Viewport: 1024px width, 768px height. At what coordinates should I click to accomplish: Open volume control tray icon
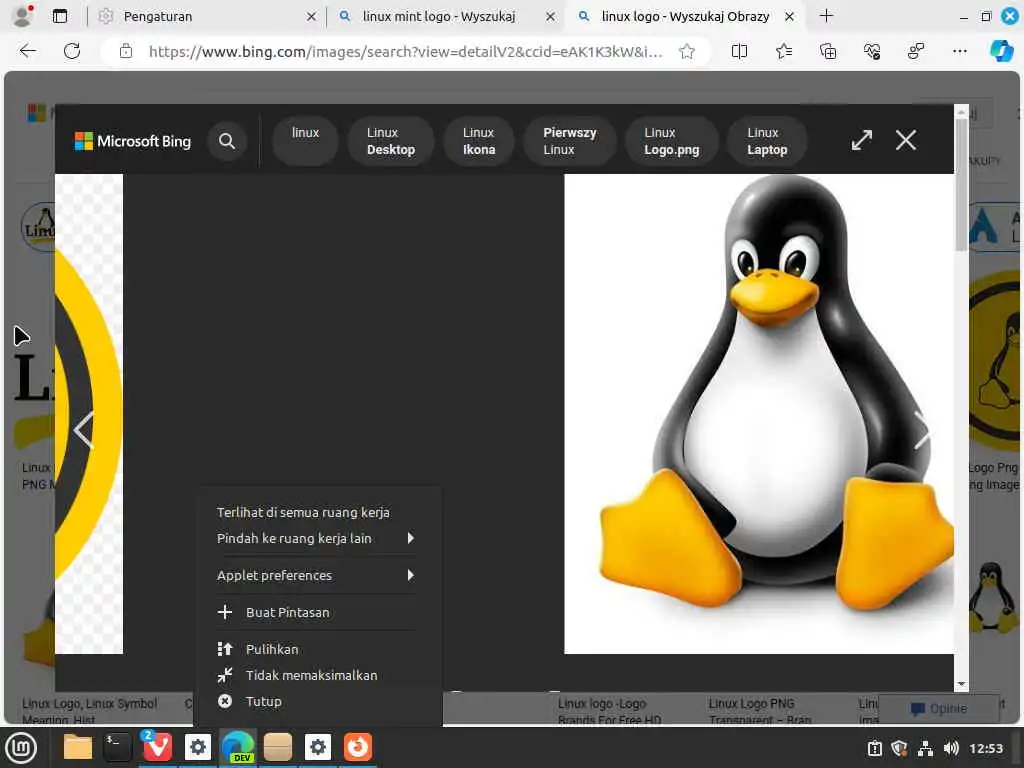click(951, 748)
